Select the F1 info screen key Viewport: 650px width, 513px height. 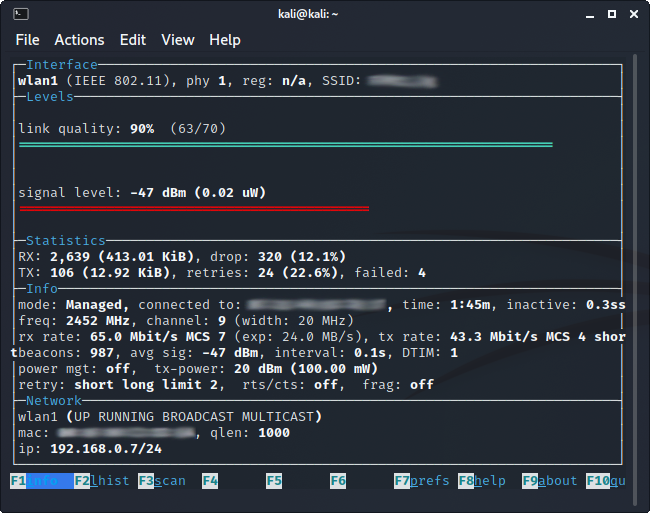click(x=40, y=481)
